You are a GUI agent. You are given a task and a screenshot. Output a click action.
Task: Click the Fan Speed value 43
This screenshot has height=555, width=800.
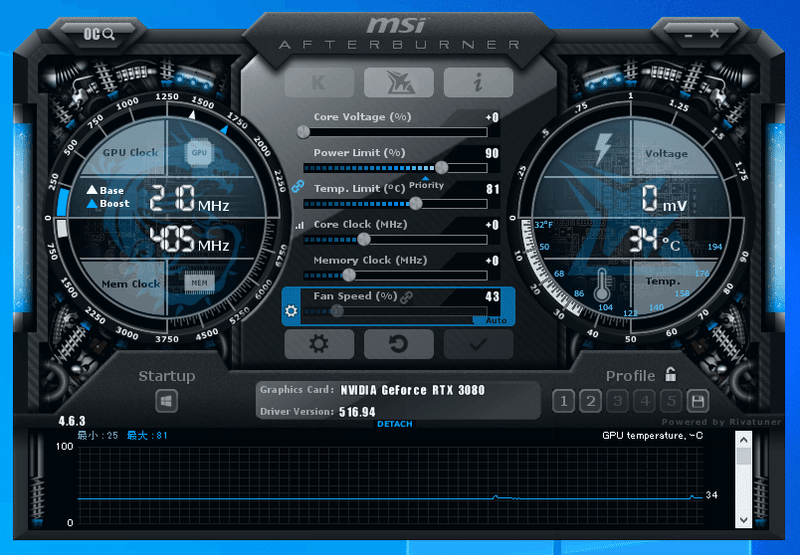[x=492, y=296]
